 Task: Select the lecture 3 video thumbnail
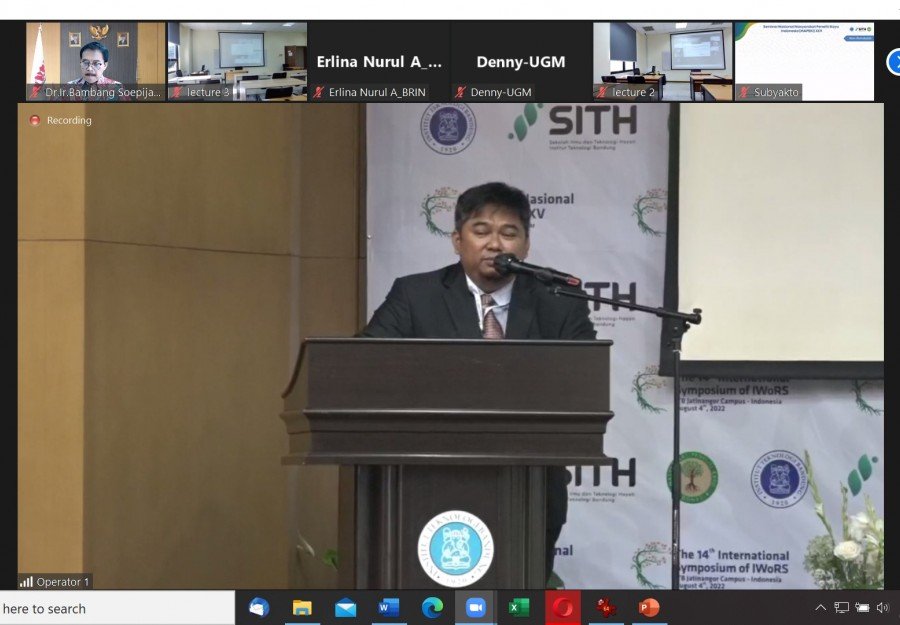coord(237,61)
